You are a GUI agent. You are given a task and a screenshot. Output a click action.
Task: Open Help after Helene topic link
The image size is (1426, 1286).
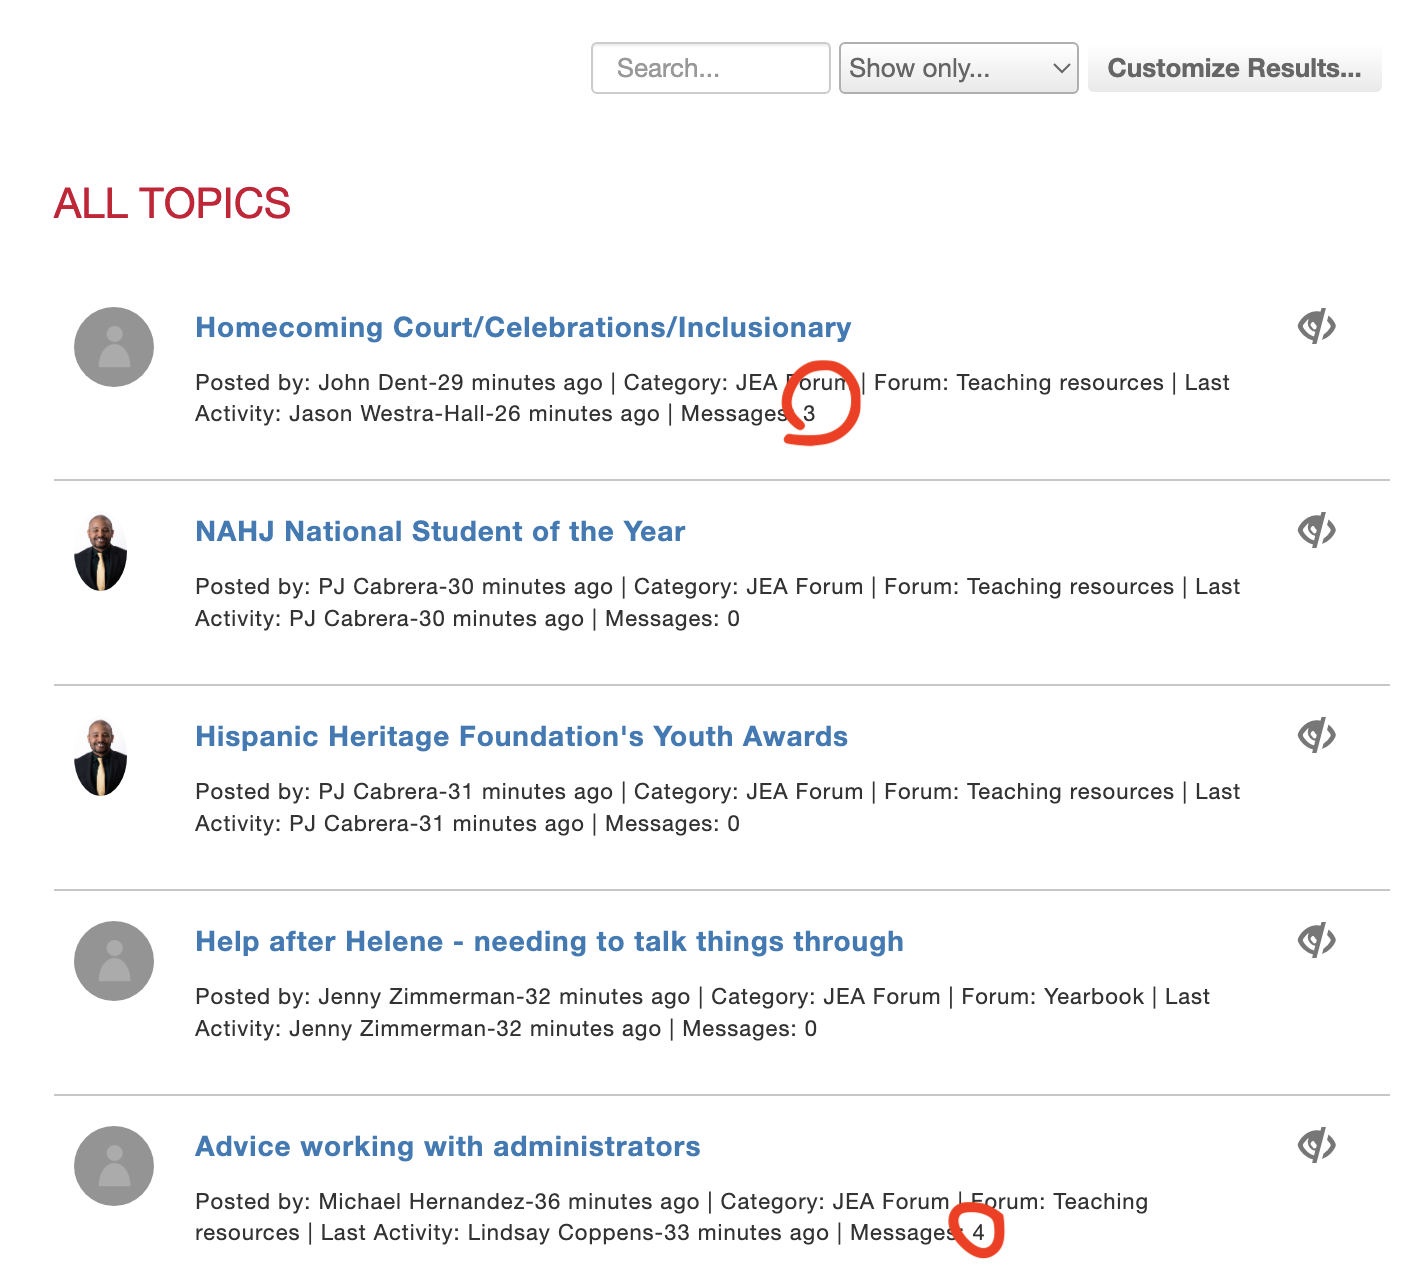[549, 942]
